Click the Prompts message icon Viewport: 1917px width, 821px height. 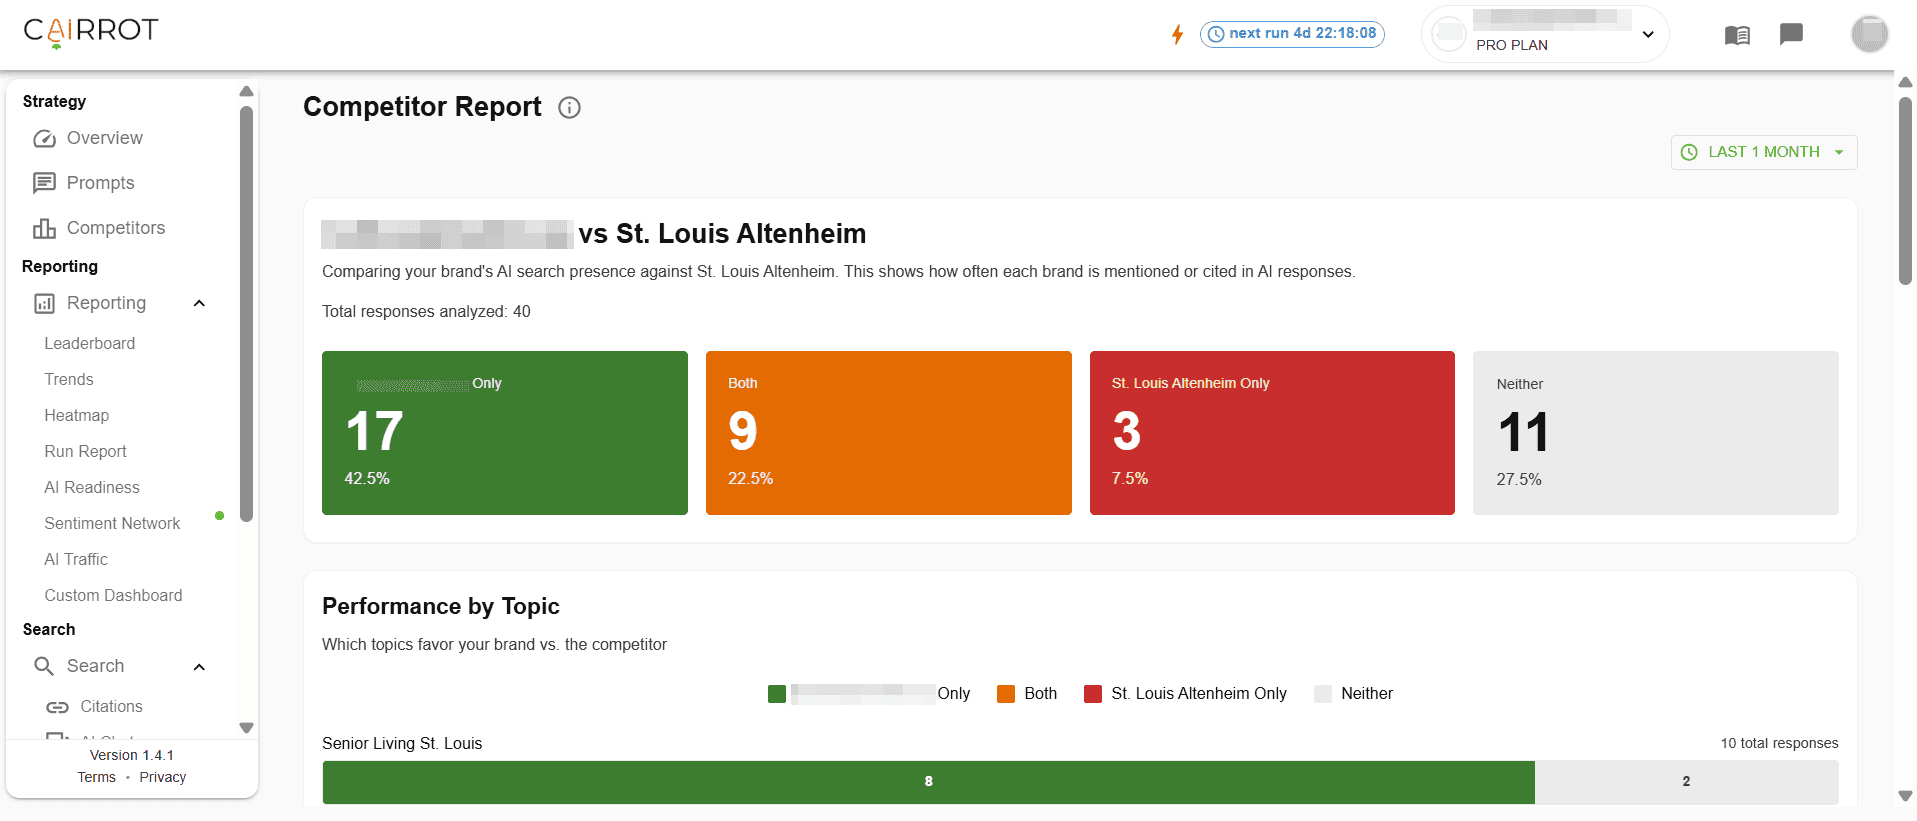[44, 183]
